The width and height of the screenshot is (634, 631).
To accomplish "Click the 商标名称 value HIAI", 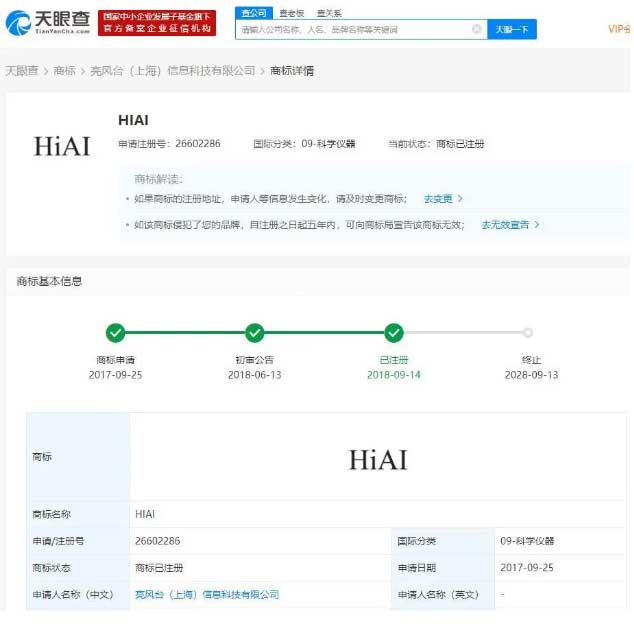I will [x=145, y=514].
